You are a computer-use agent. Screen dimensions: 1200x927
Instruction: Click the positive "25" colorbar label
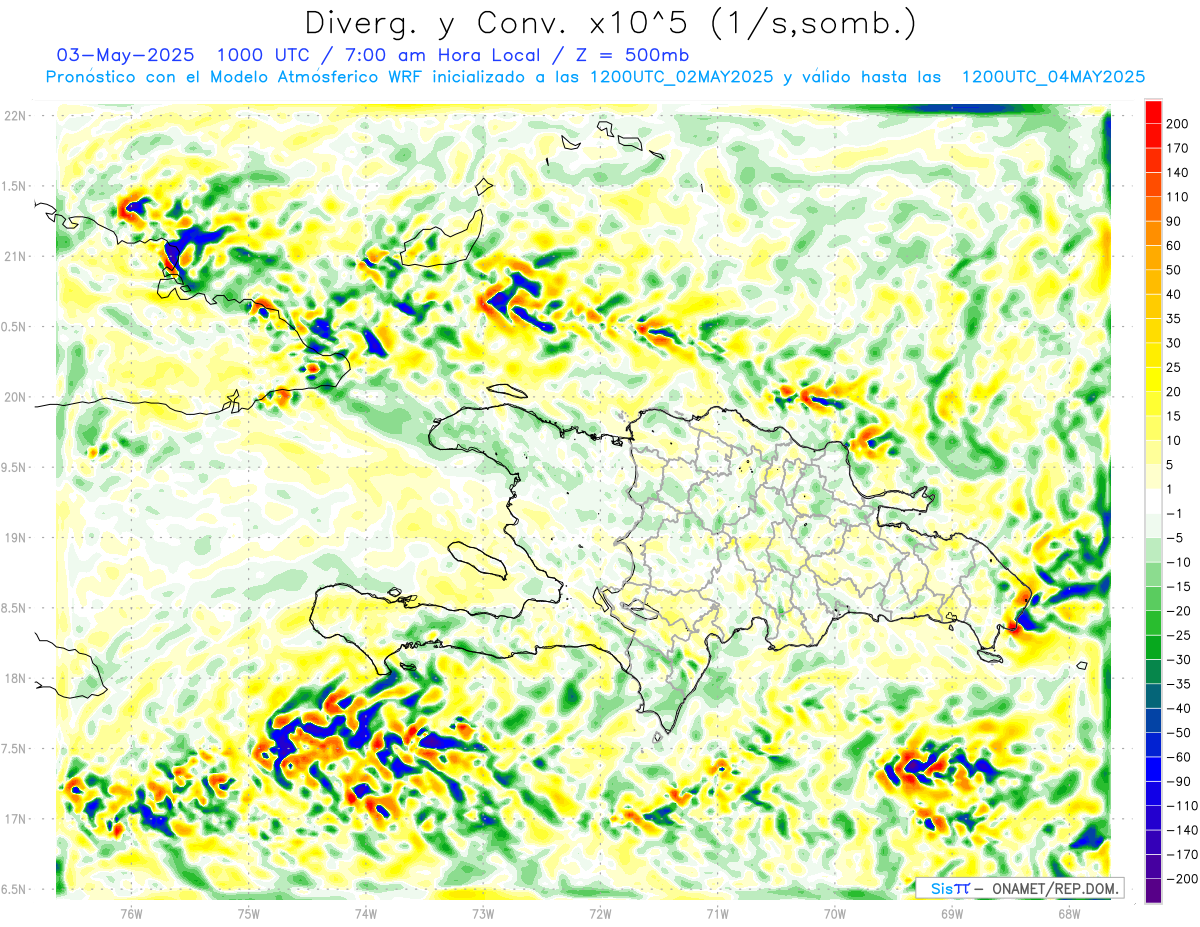pyautogui.click(x=1174, y=367)
